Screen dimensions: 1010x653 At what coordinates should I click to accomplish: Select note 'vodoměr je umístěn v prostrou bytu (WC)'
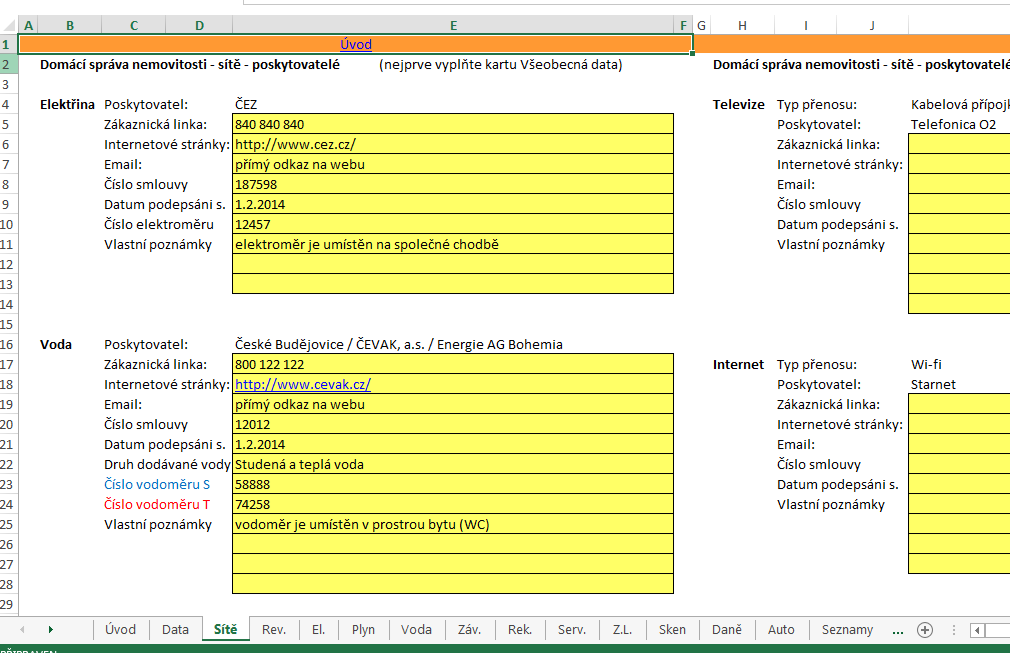point(453,524)
